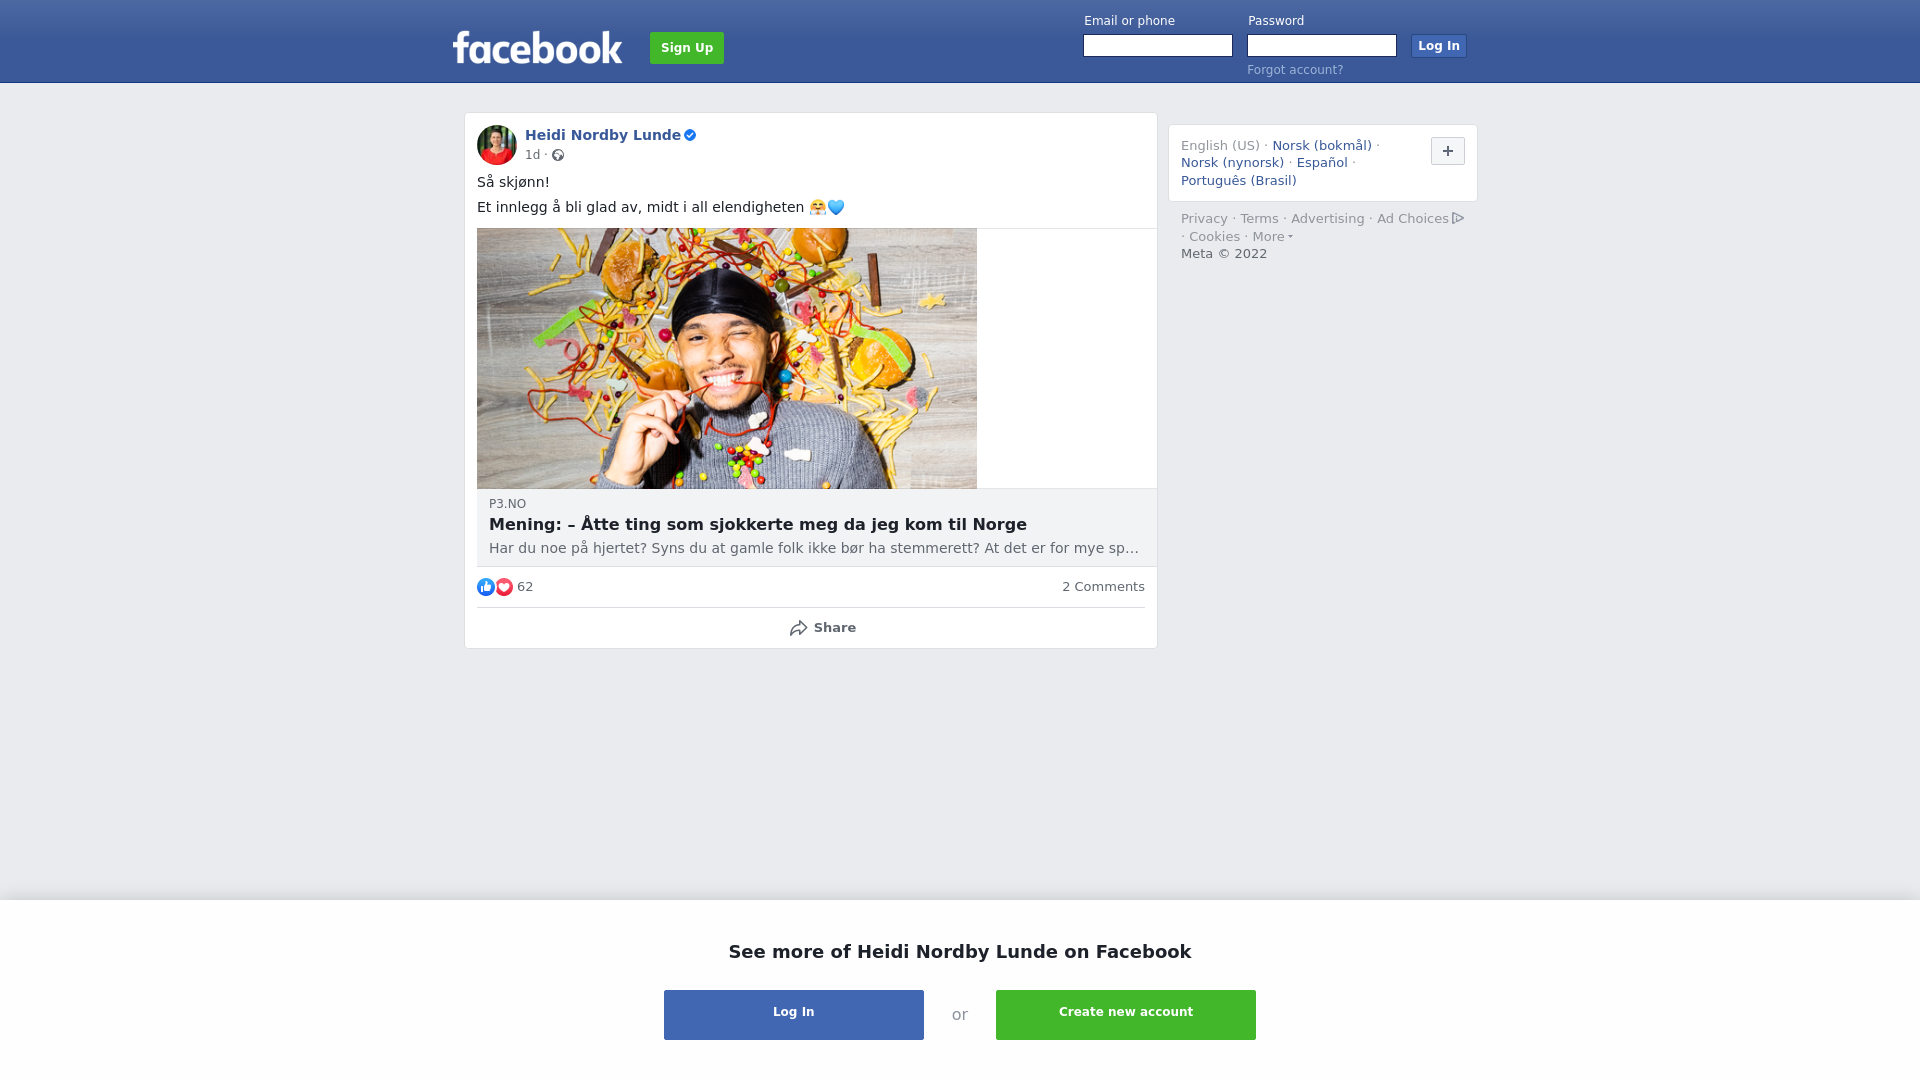The width and height of the screenshot is (1920, 1080).
Task: Click the verified badge beside Heidi Nordby Lunde
Action: coord(690,135)
